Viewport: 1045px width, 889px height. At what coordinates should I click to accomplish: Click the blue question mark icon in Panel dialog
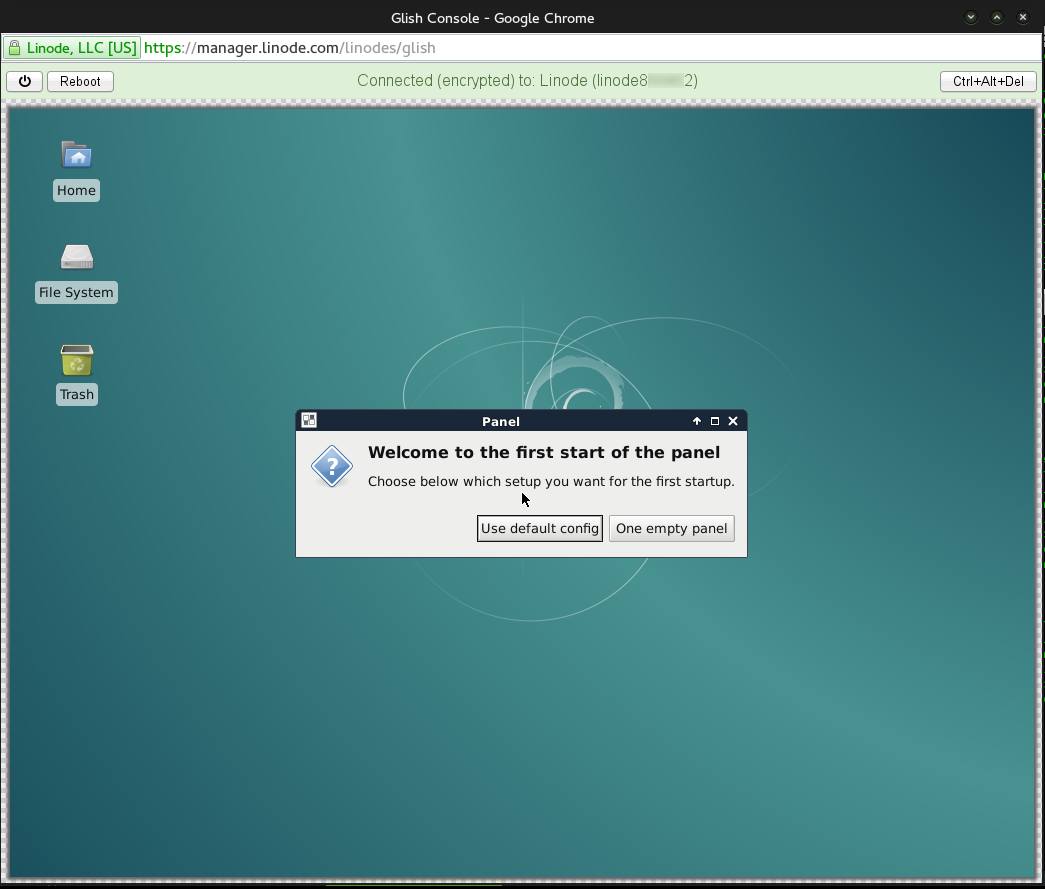point(331,466)
